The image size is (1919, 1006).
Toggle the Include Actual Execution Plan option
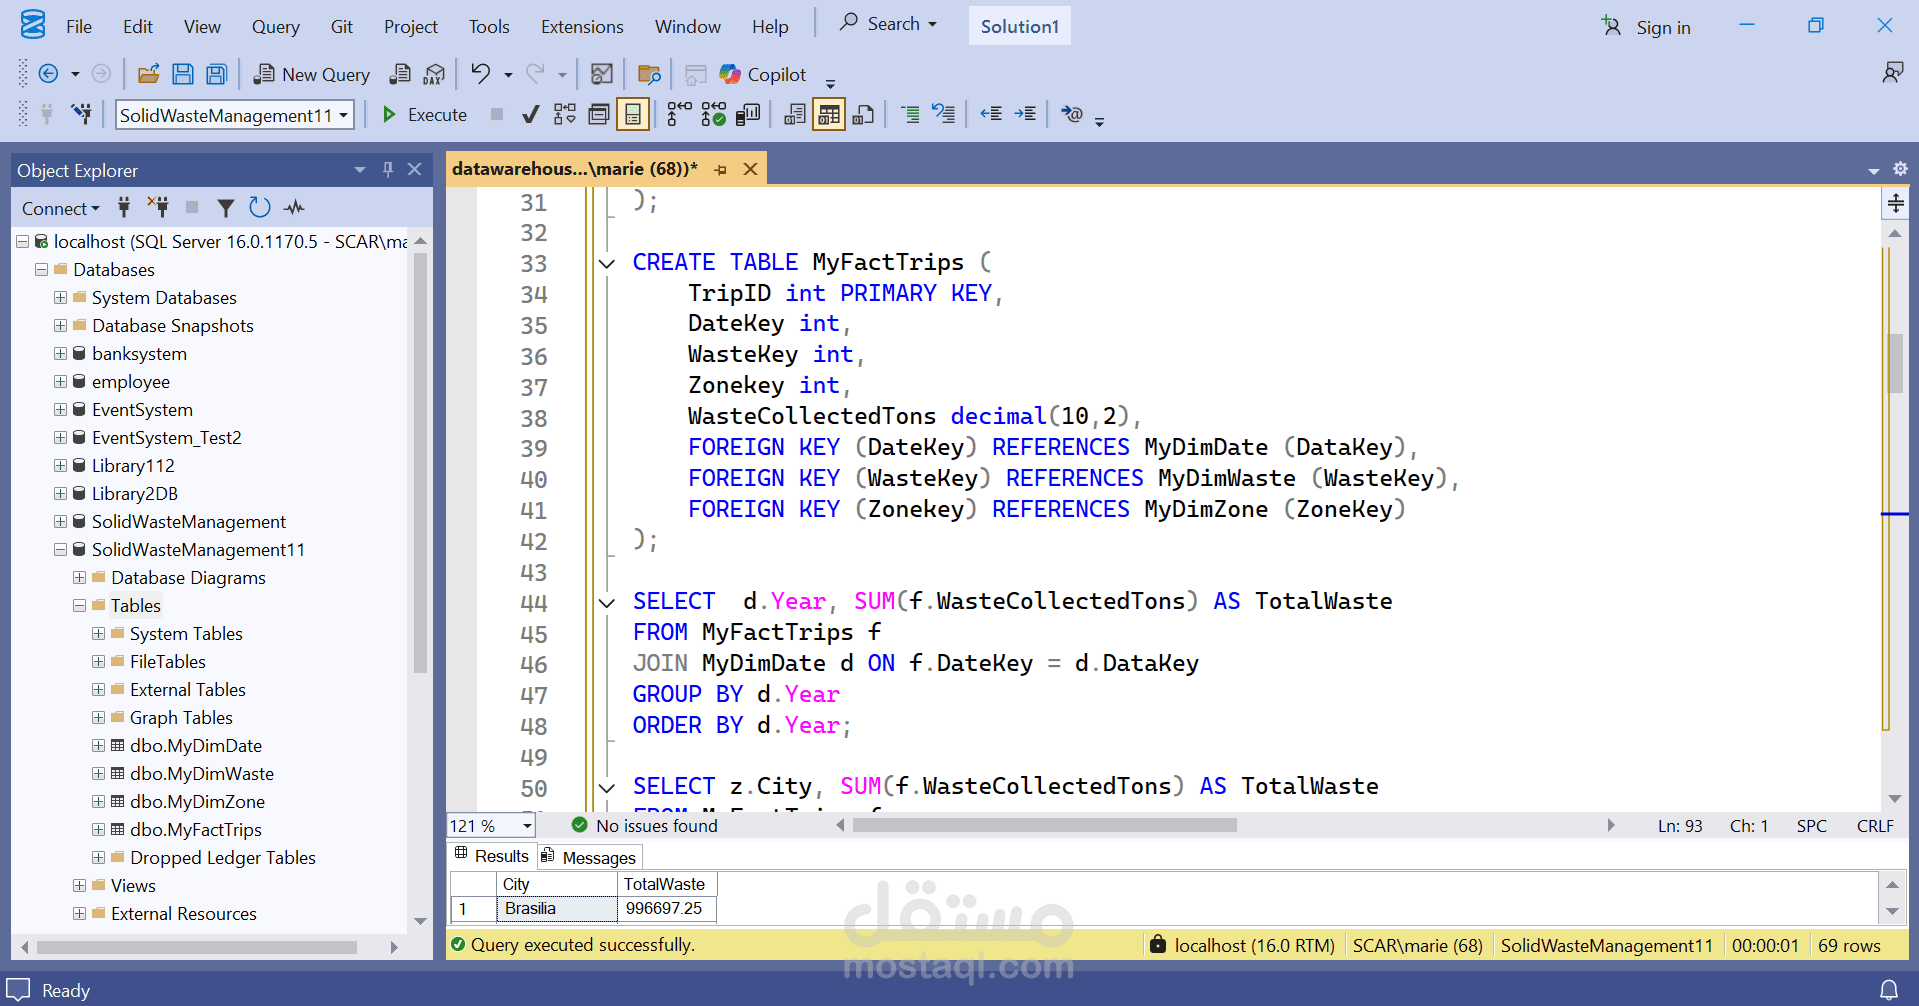681,114
